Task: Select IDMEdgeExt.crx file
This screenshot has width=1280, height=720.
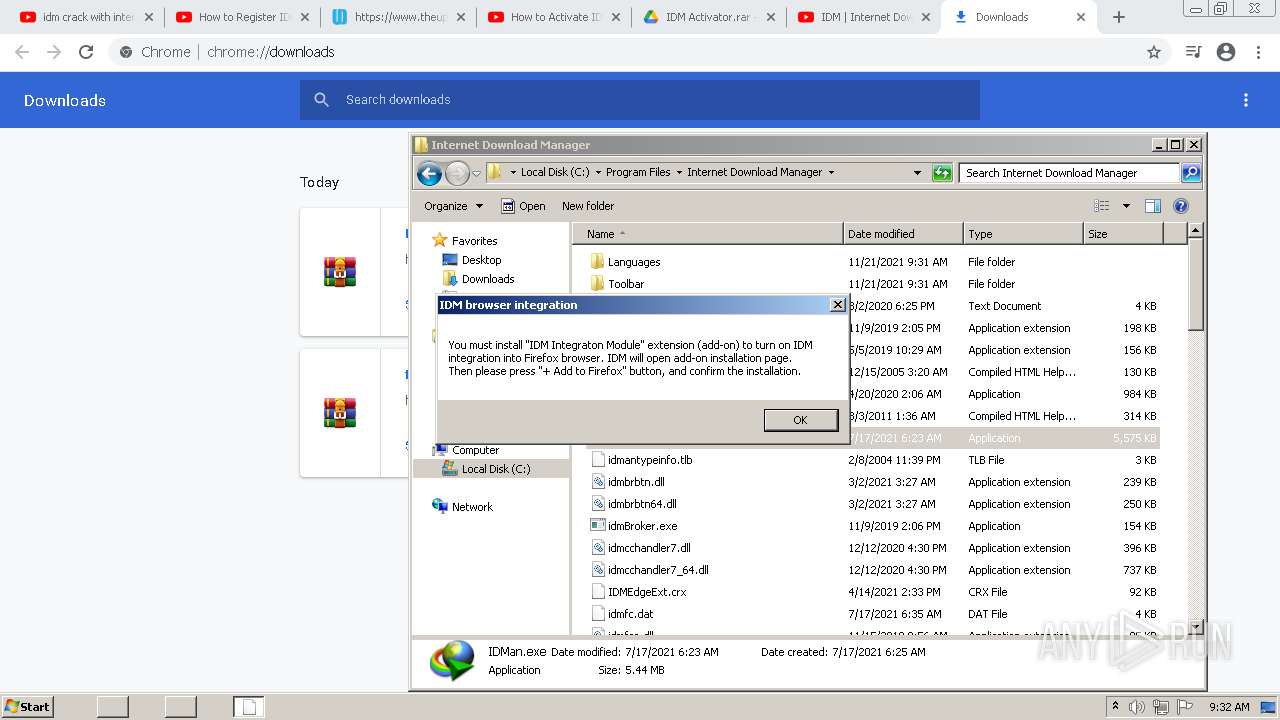Action: click(647, 592)
